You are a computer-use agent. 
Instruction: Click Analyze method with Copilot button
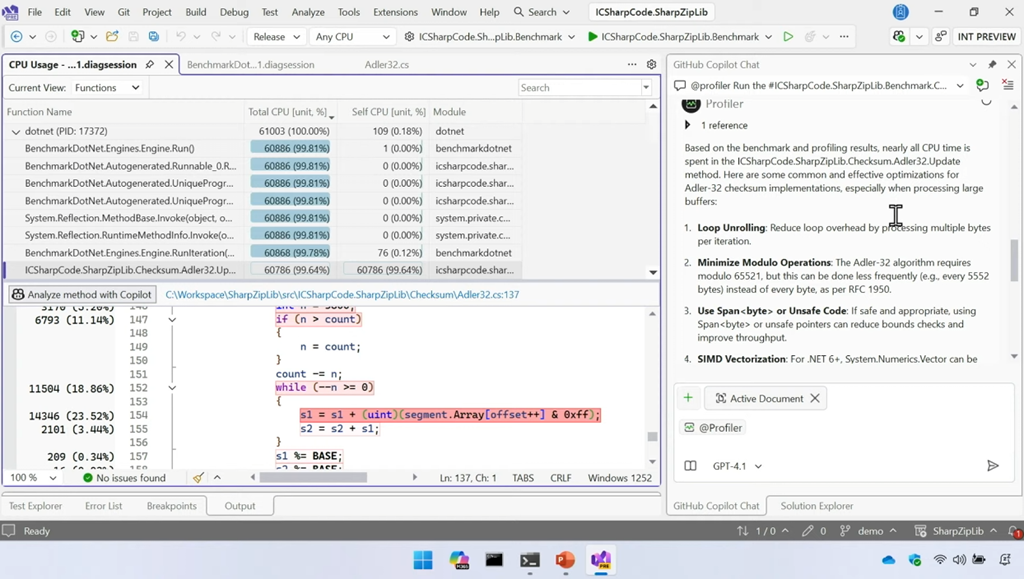pyautogui.click(x=82, y=294)
